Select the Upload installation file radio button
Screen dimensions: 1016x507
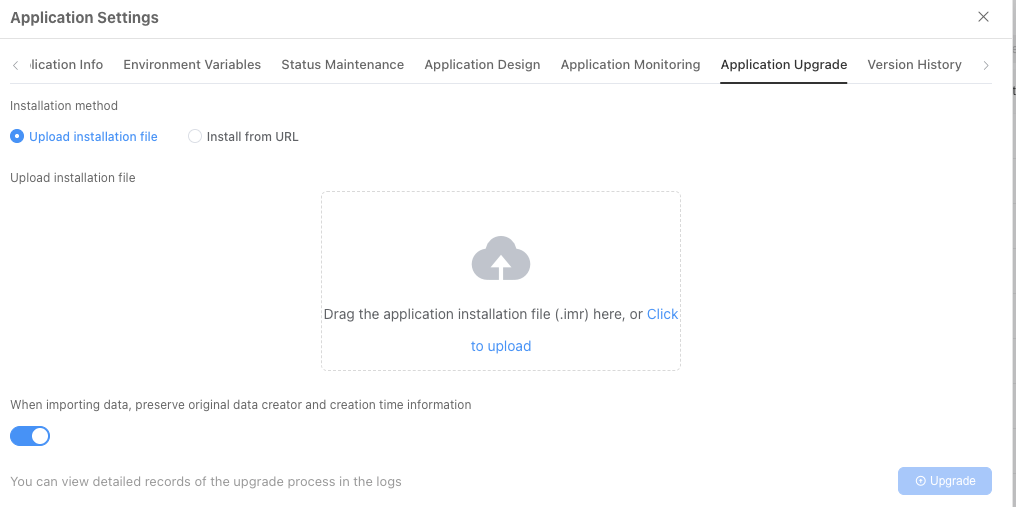(17, 137)
